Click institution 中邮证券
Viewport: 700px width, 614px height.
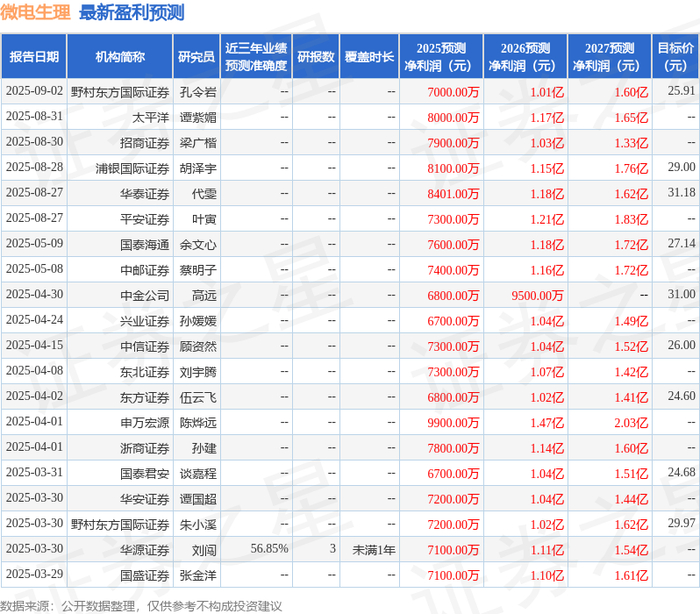tap(144, 271)
